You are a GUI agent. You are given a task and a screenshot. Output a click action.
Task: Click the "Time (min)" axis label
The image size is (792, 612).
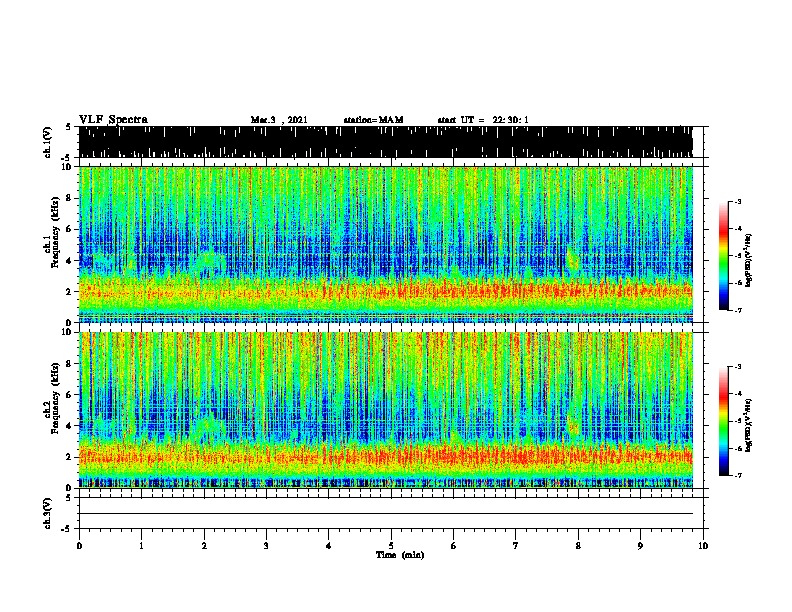tap(400, 555)
